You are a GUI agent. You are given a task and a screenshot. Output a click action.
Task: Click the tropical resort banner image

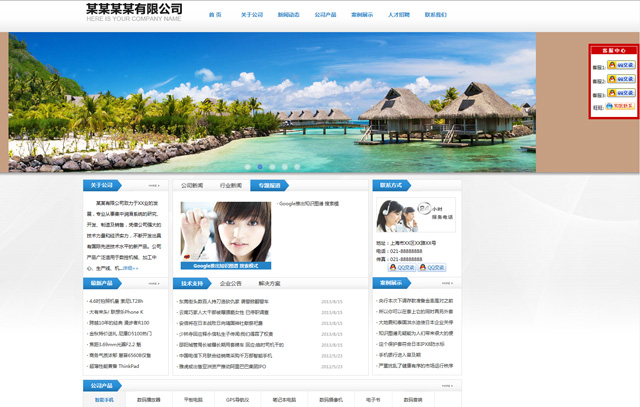[x=272, y=102]
